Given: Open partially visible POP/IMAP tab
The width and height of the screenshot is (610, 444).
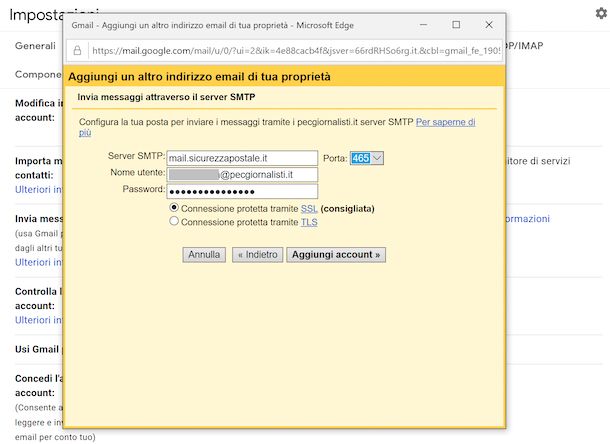Looking at the screenshot, I should click(524, 46).
